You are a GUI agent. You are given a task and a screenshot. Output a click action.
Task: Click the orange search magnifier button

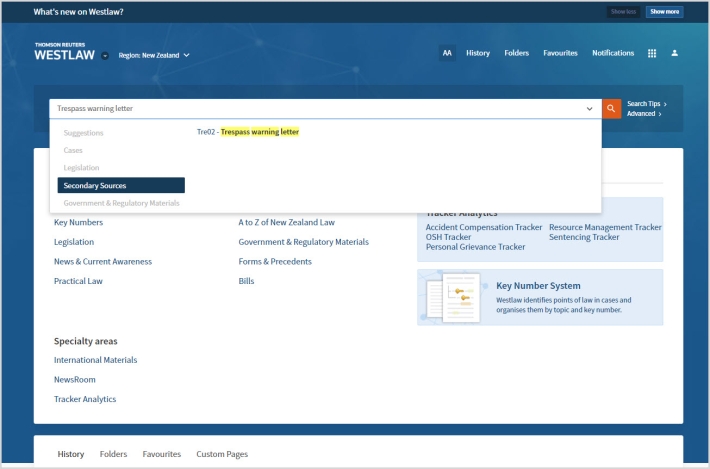(611, 109)
